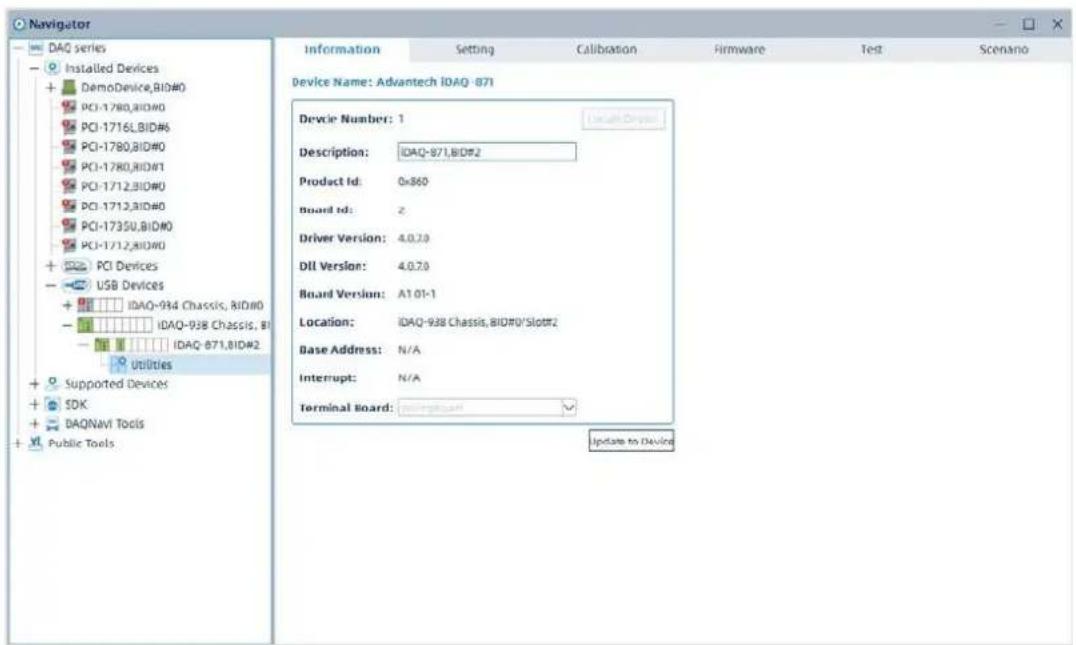Click the iDAQ-934 Chassis slot icon

(100, 305)
